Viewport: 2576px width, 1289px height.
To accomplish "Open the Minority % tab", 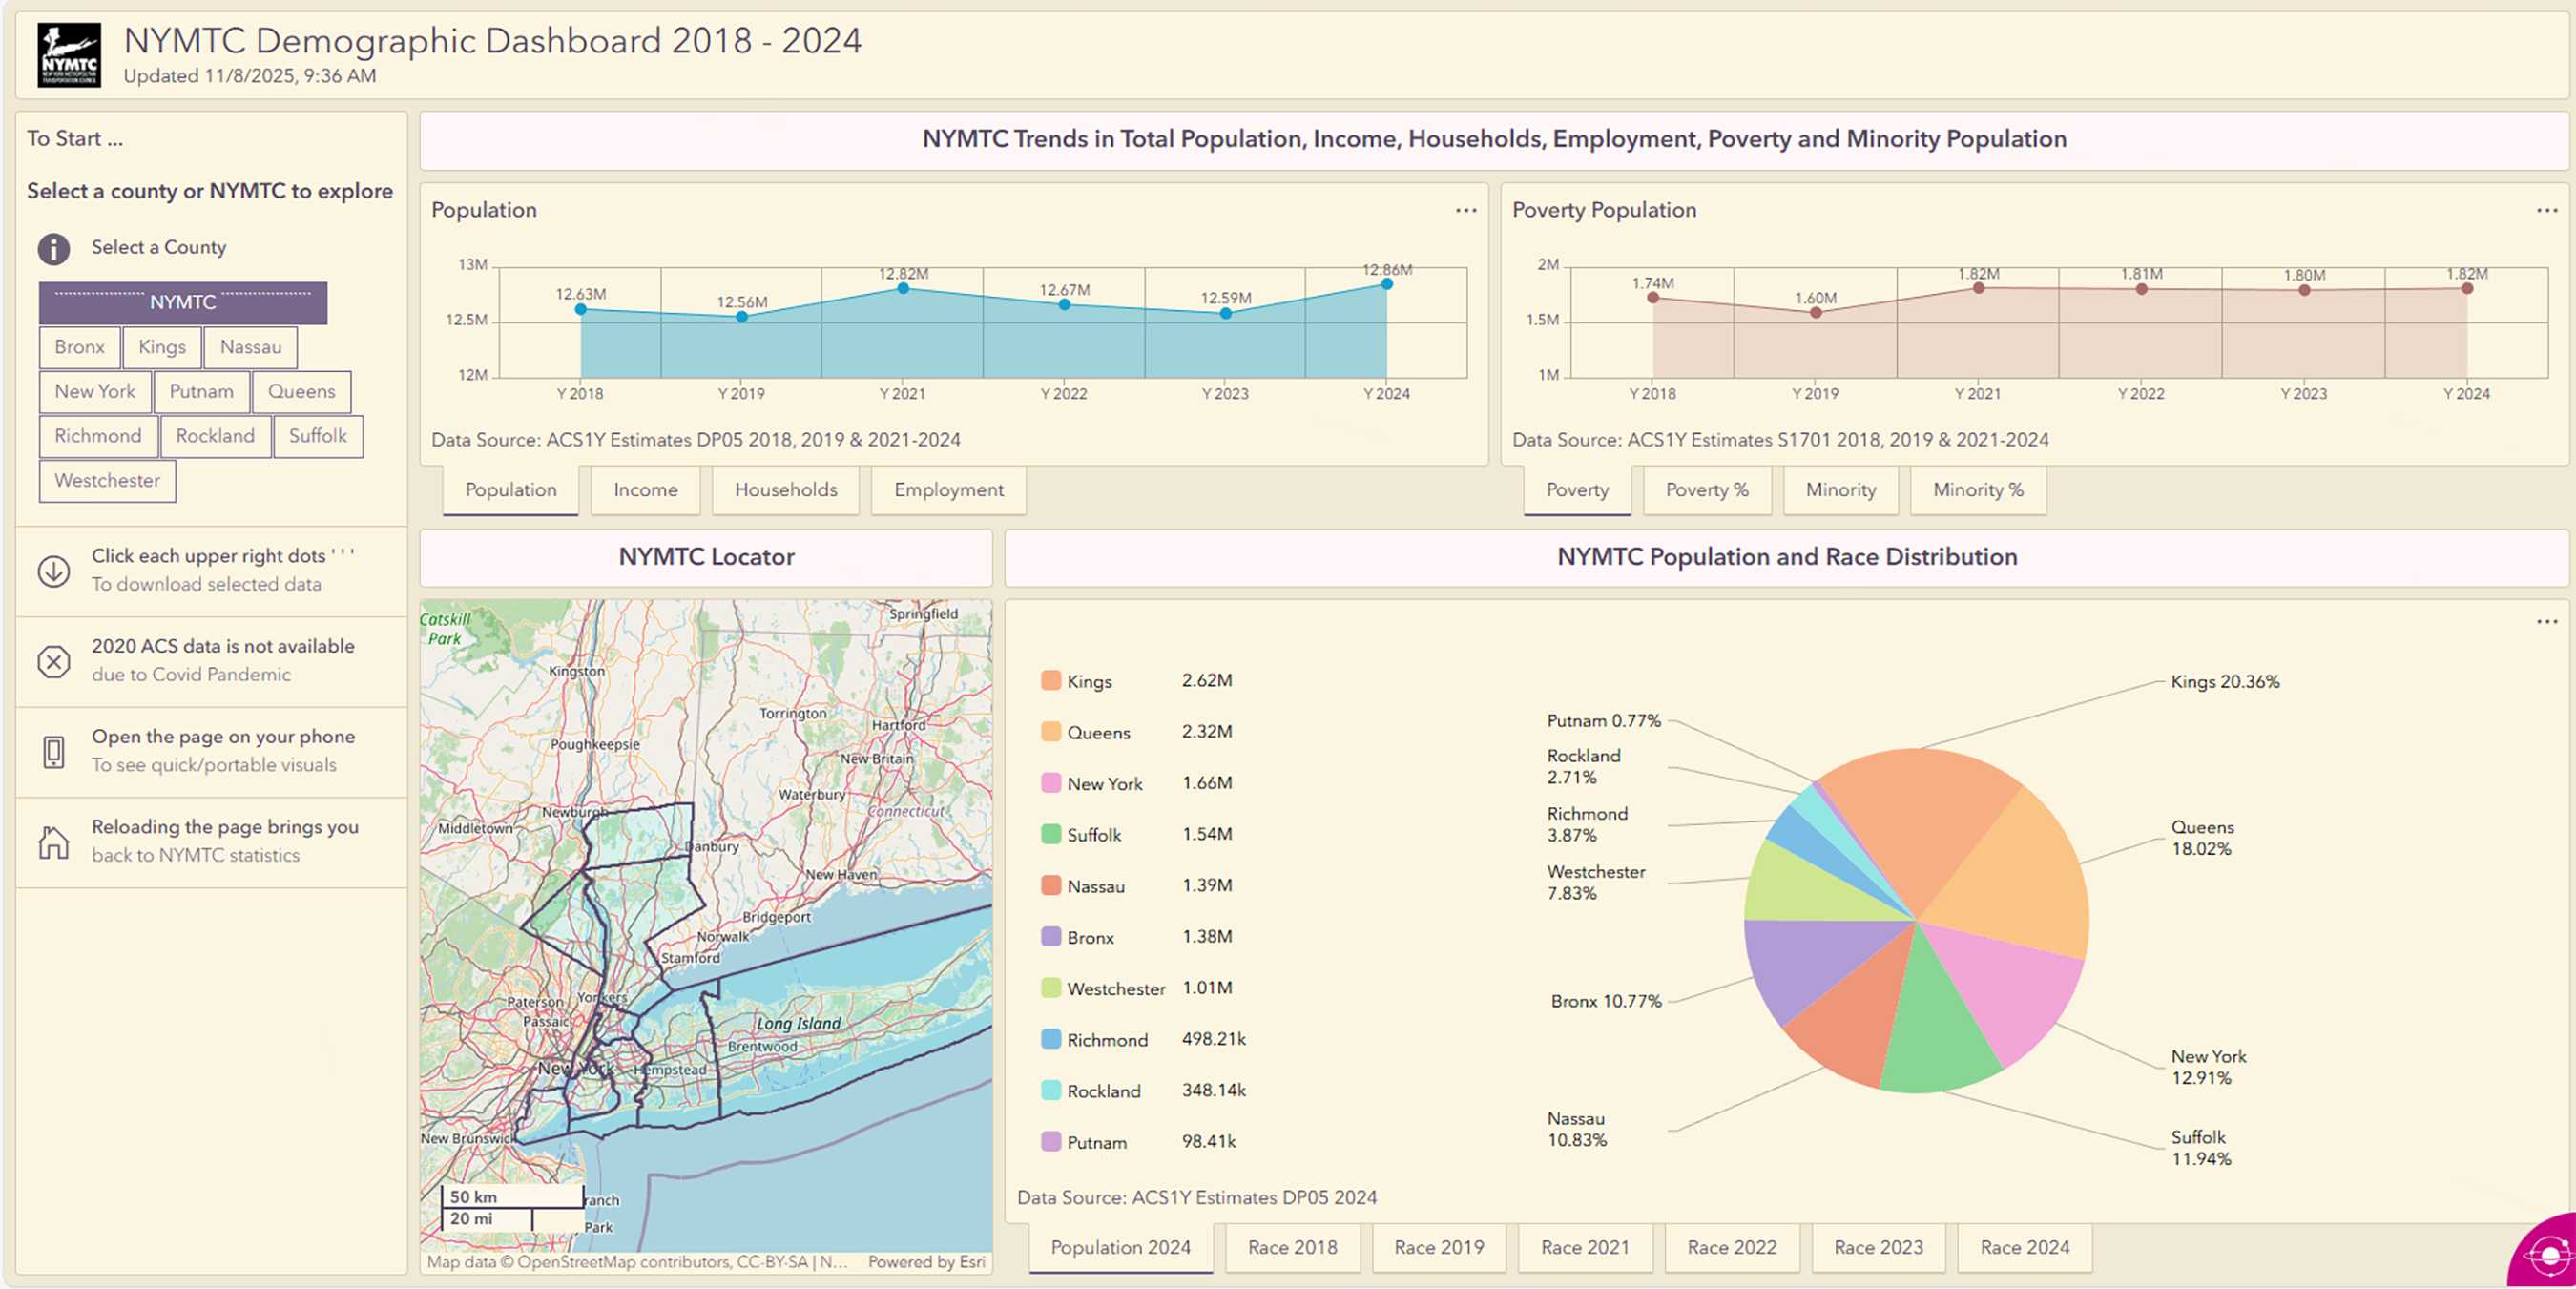I will pos(1976,490).
